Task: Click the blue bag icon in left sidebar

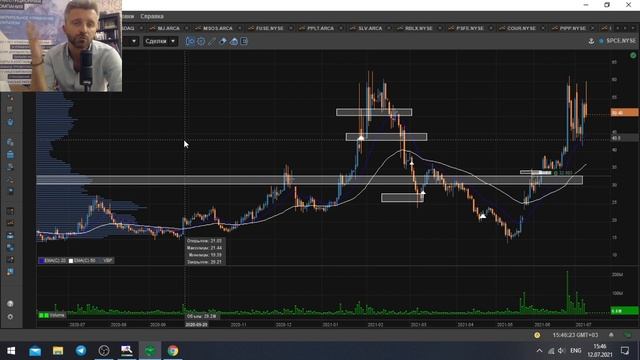Action: 10,122
